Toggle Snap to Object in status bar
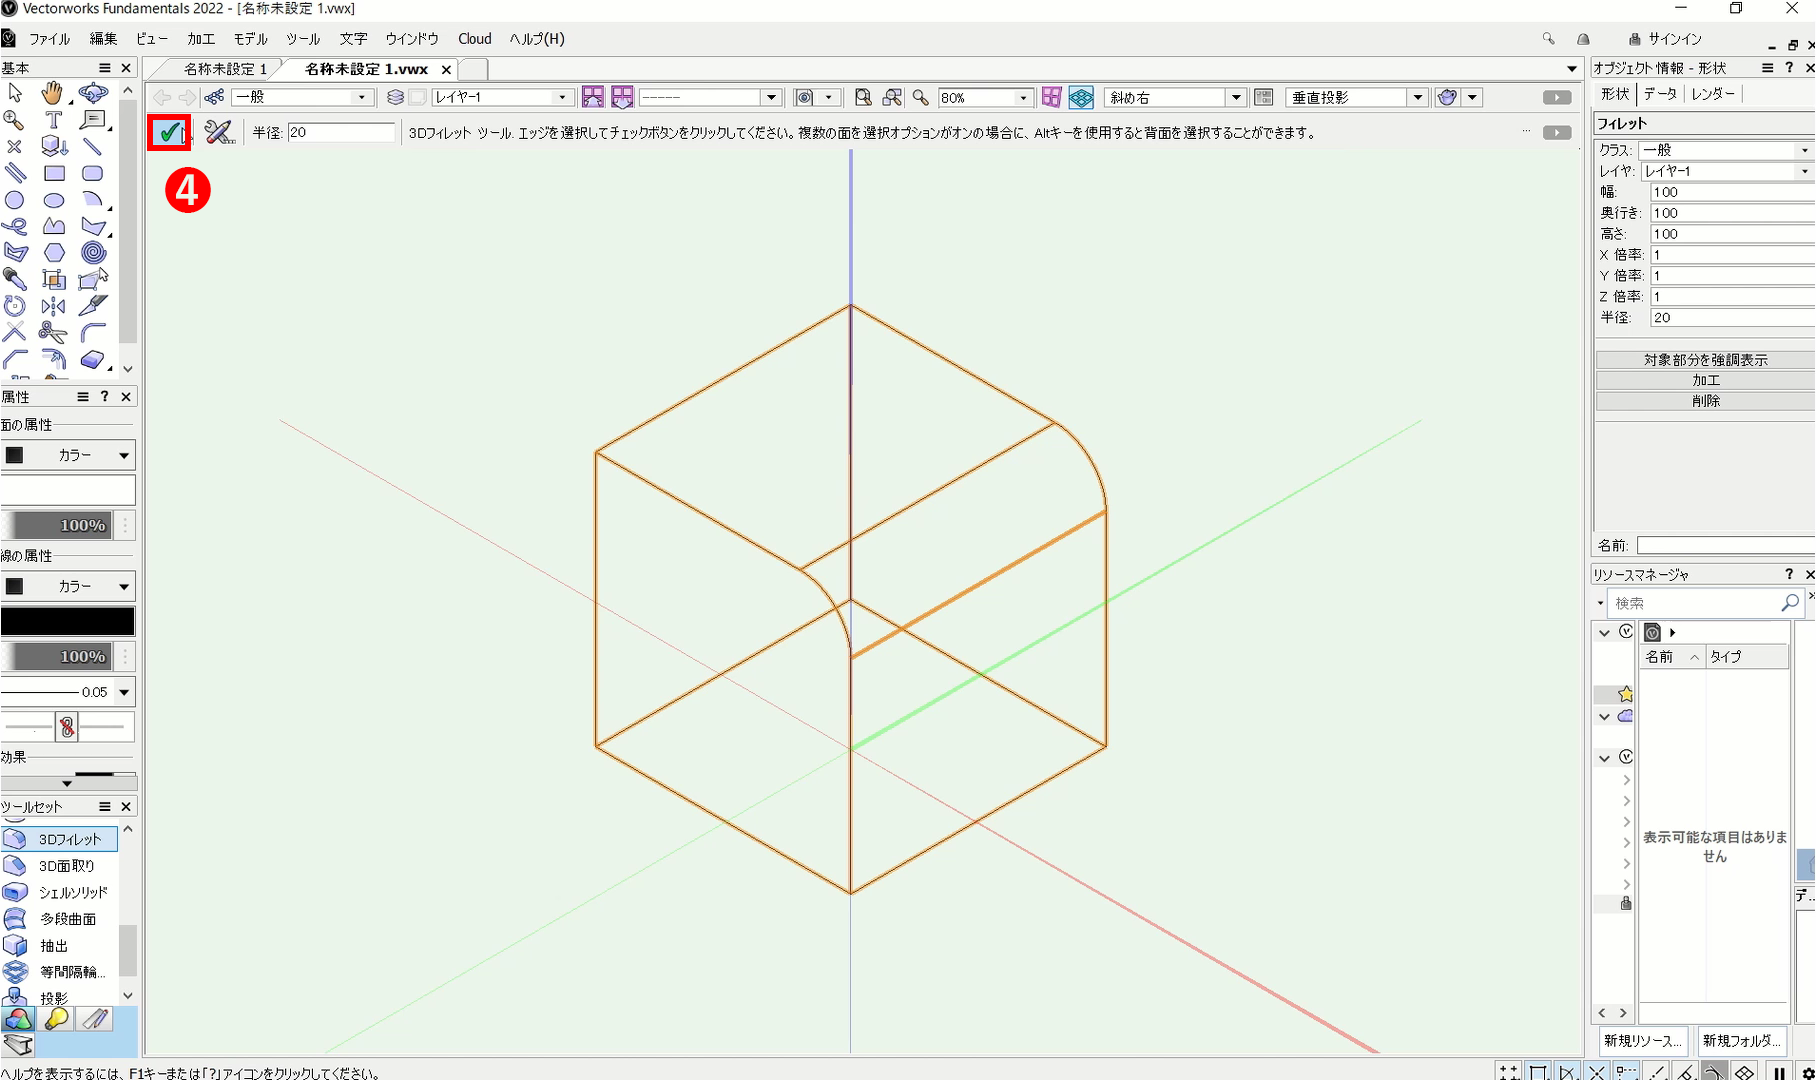1816x1080 pixels. pyautogui.click(x=1538, y=1071)
